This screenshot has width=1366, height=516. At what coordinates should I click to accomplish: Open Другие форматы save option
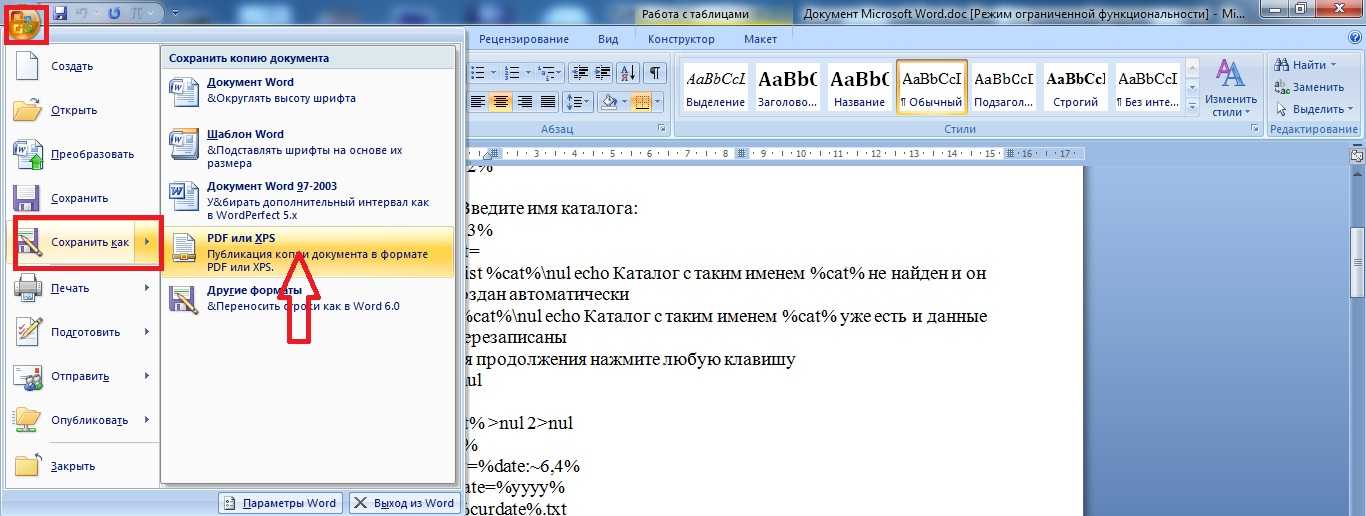point(312,299)
